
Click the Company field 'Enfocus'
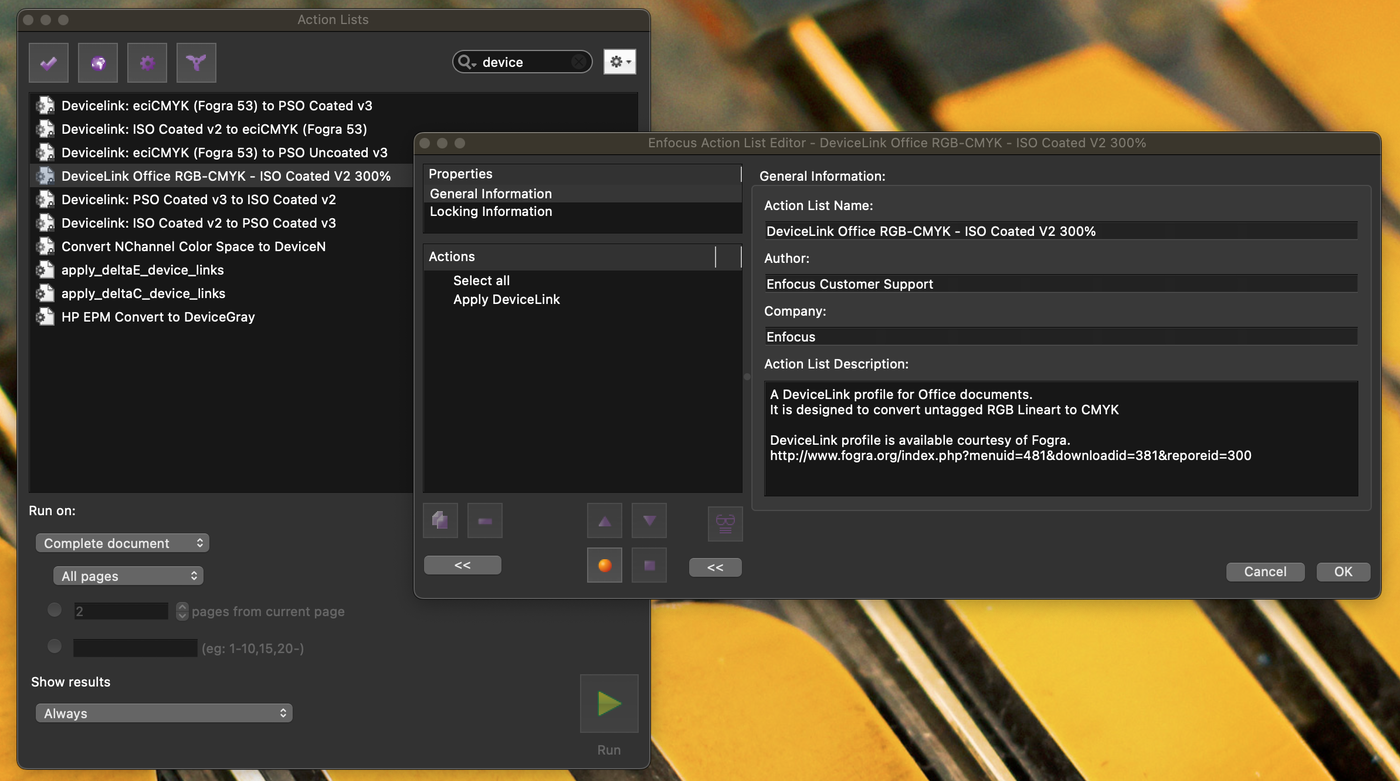[1061, 337]
